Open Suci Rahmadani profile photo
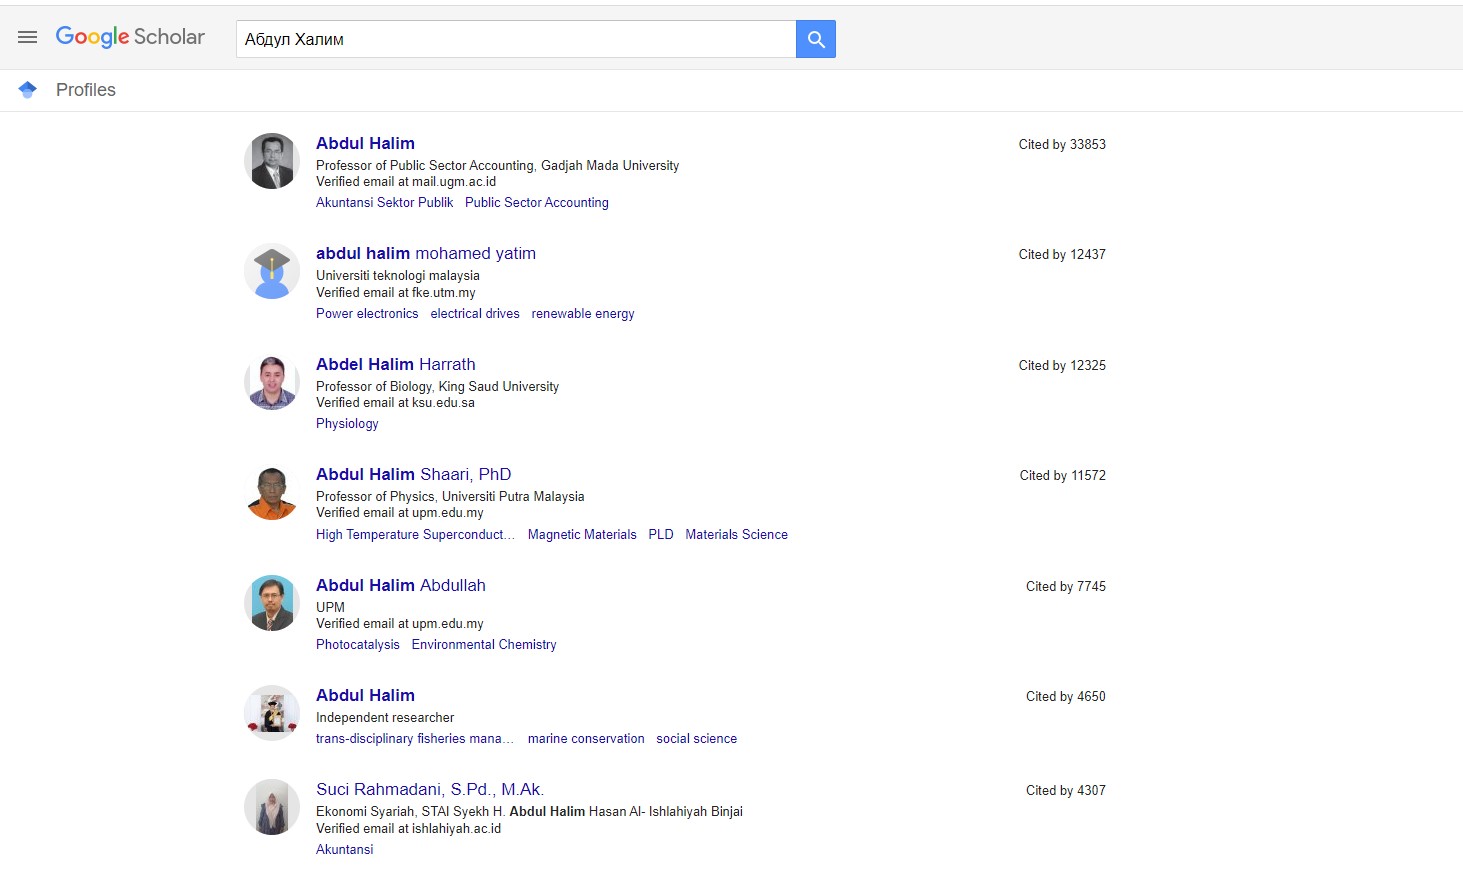Screen dimensions: 1463x878 (x=272, y=807)
